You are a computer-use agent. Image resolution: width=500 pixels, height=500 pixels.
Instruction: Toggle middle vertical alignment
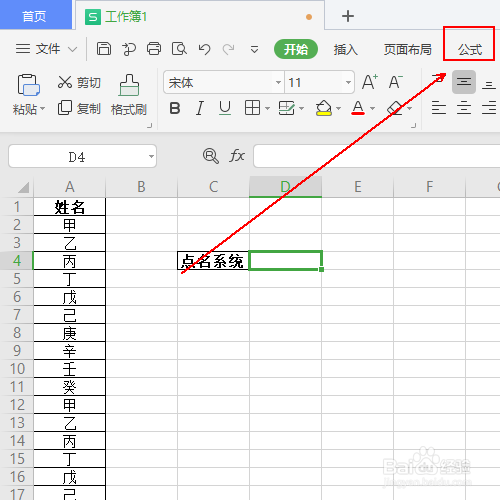click(x=464, y=82)
